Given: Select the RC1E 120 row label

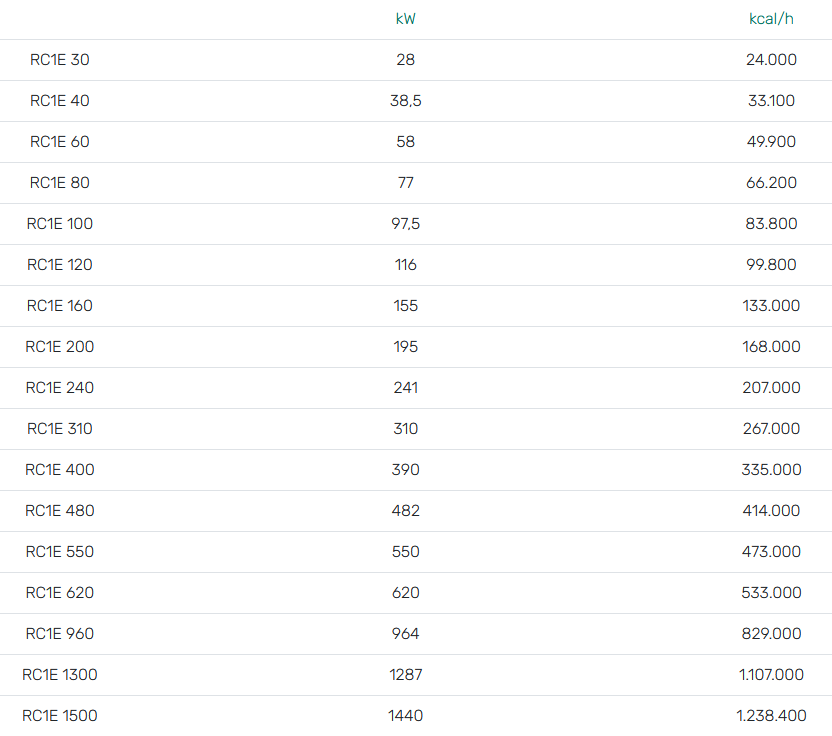Looking at the screenshot, I should (x=60, y=265).
